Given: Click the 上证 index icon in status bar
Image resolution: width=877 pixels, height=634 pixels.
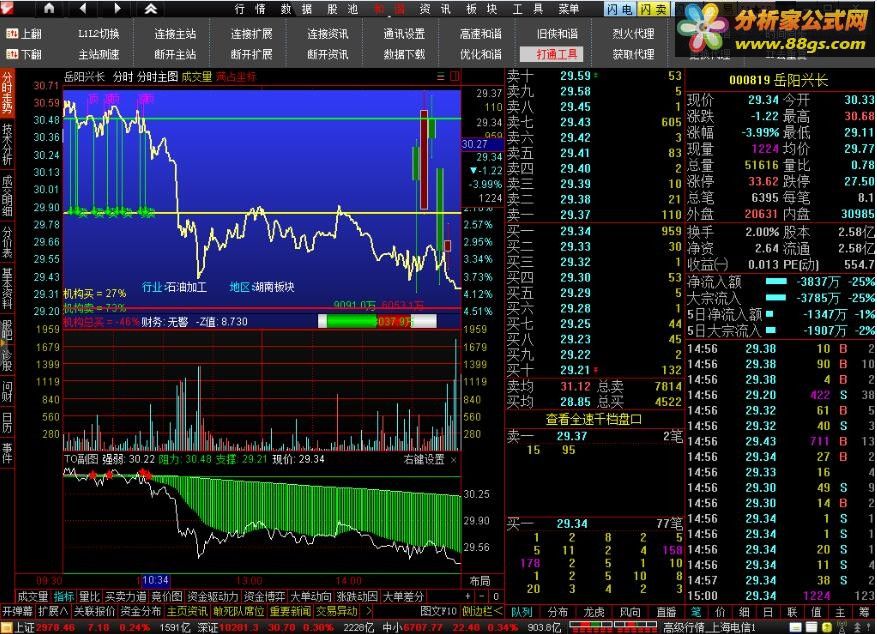Looking at the screenshot, I should pyautogui.click(x=7, y=627).
